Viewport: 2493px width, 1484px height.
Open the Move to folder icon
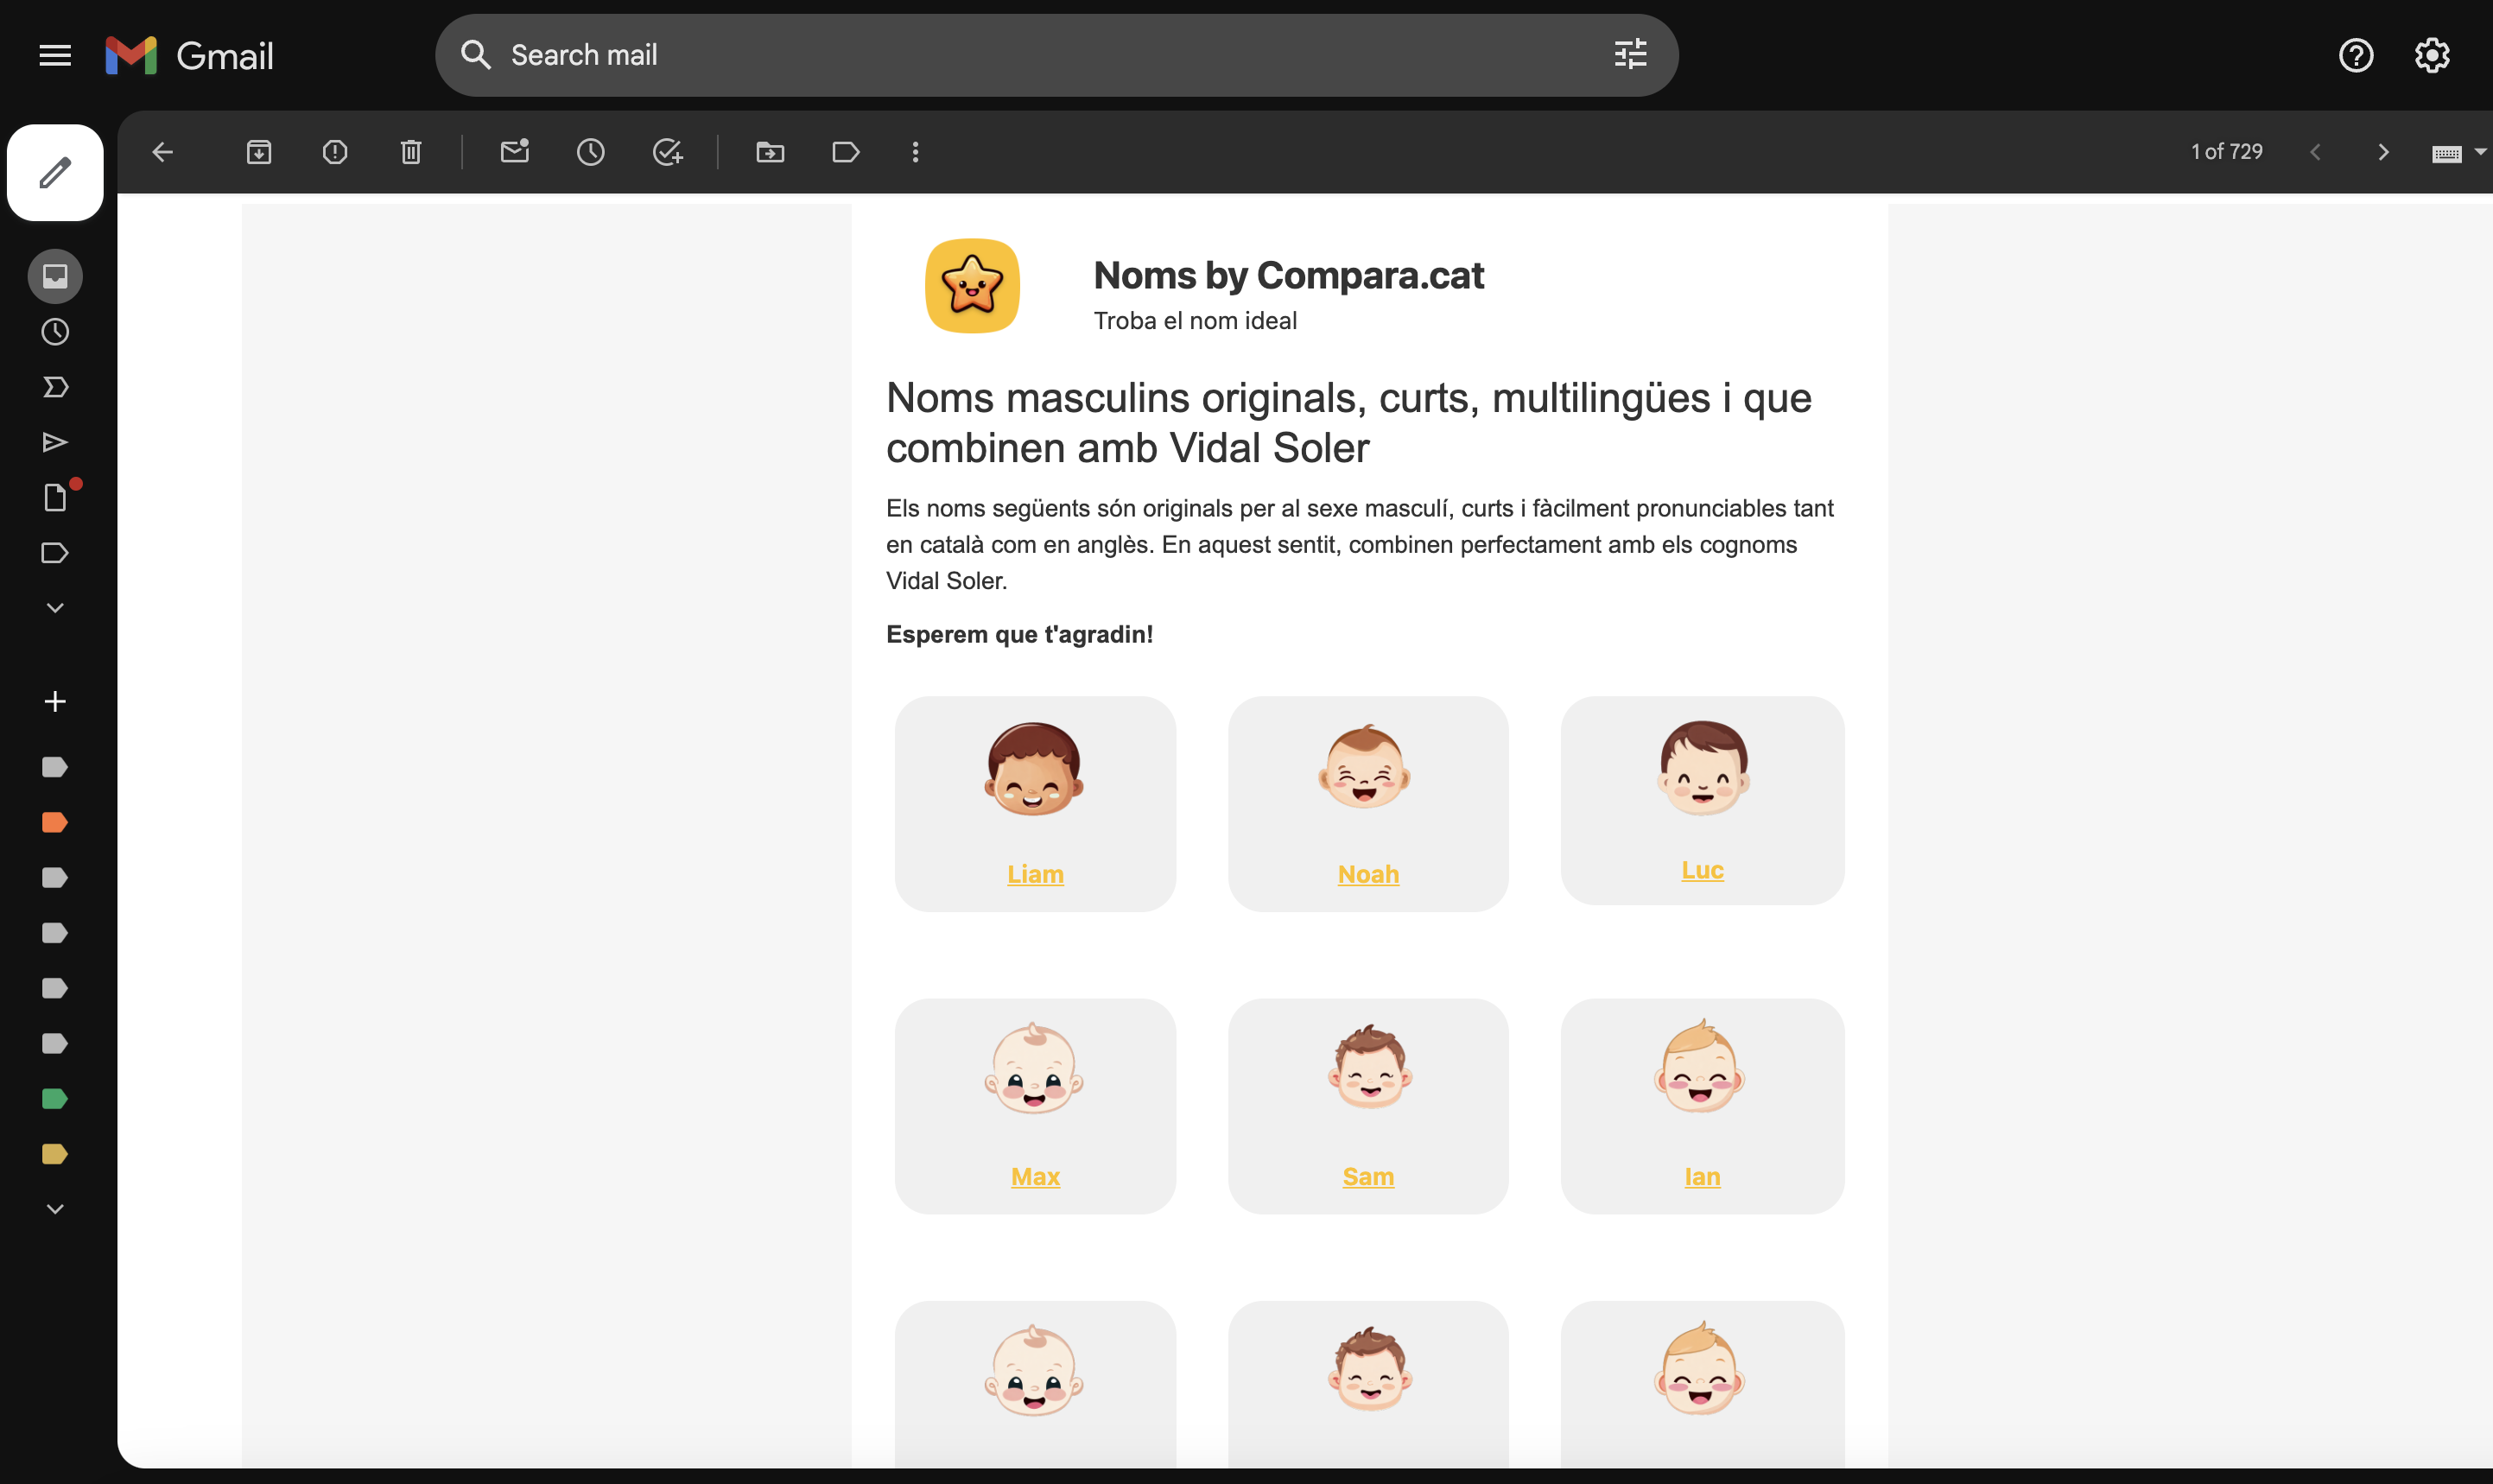click(770, 152)
